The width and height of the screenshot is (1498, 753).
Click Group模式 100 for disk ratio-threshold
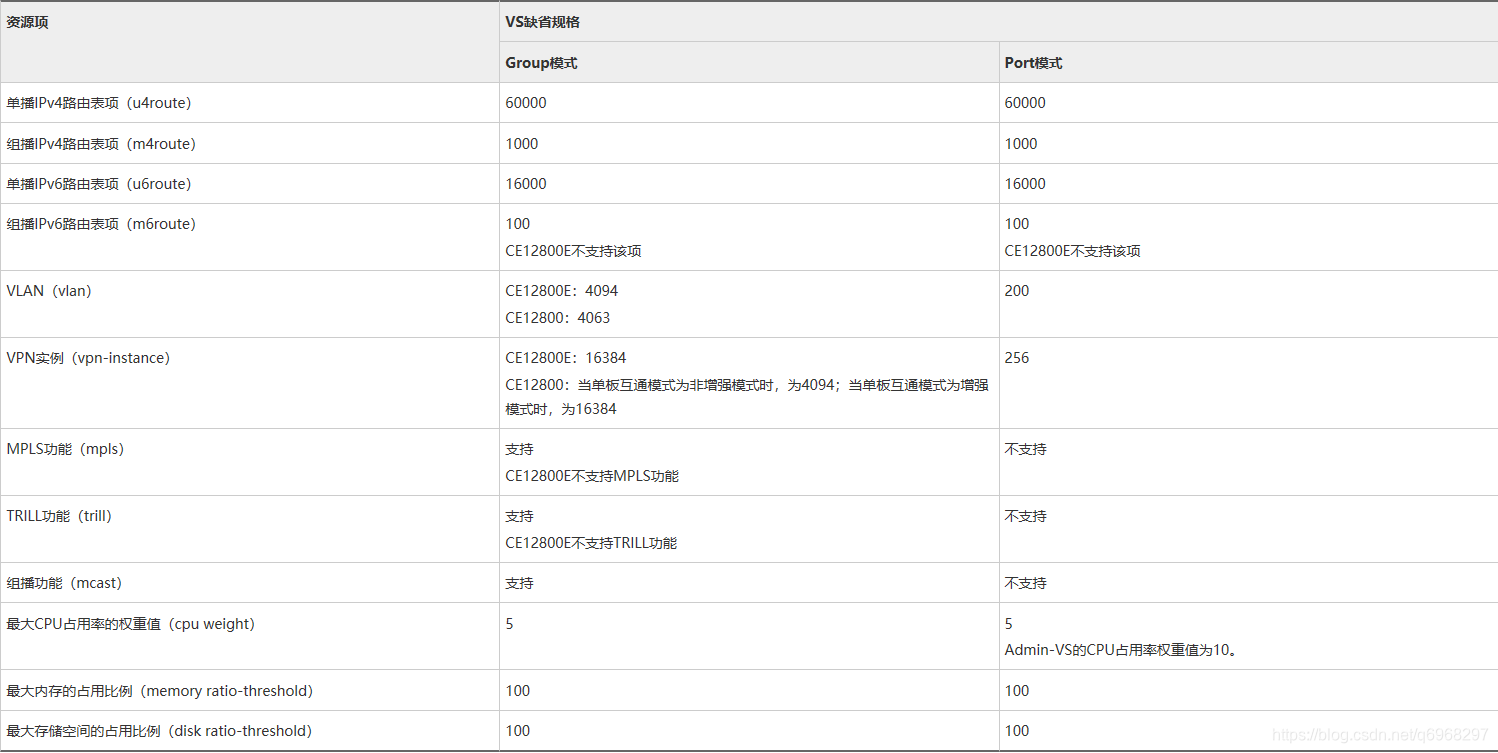click(518, 731)
